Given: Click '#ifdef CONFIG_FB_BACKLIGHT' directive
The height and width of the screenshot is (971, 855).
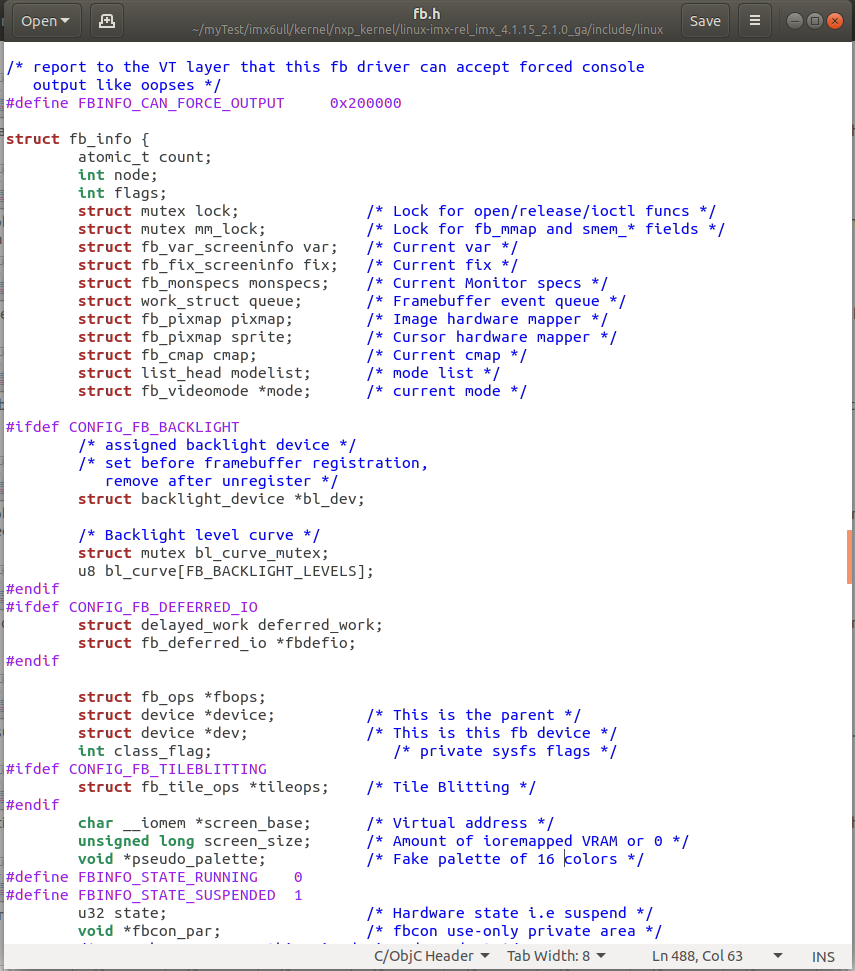Looking at the screenshot, I should [123, 427].
